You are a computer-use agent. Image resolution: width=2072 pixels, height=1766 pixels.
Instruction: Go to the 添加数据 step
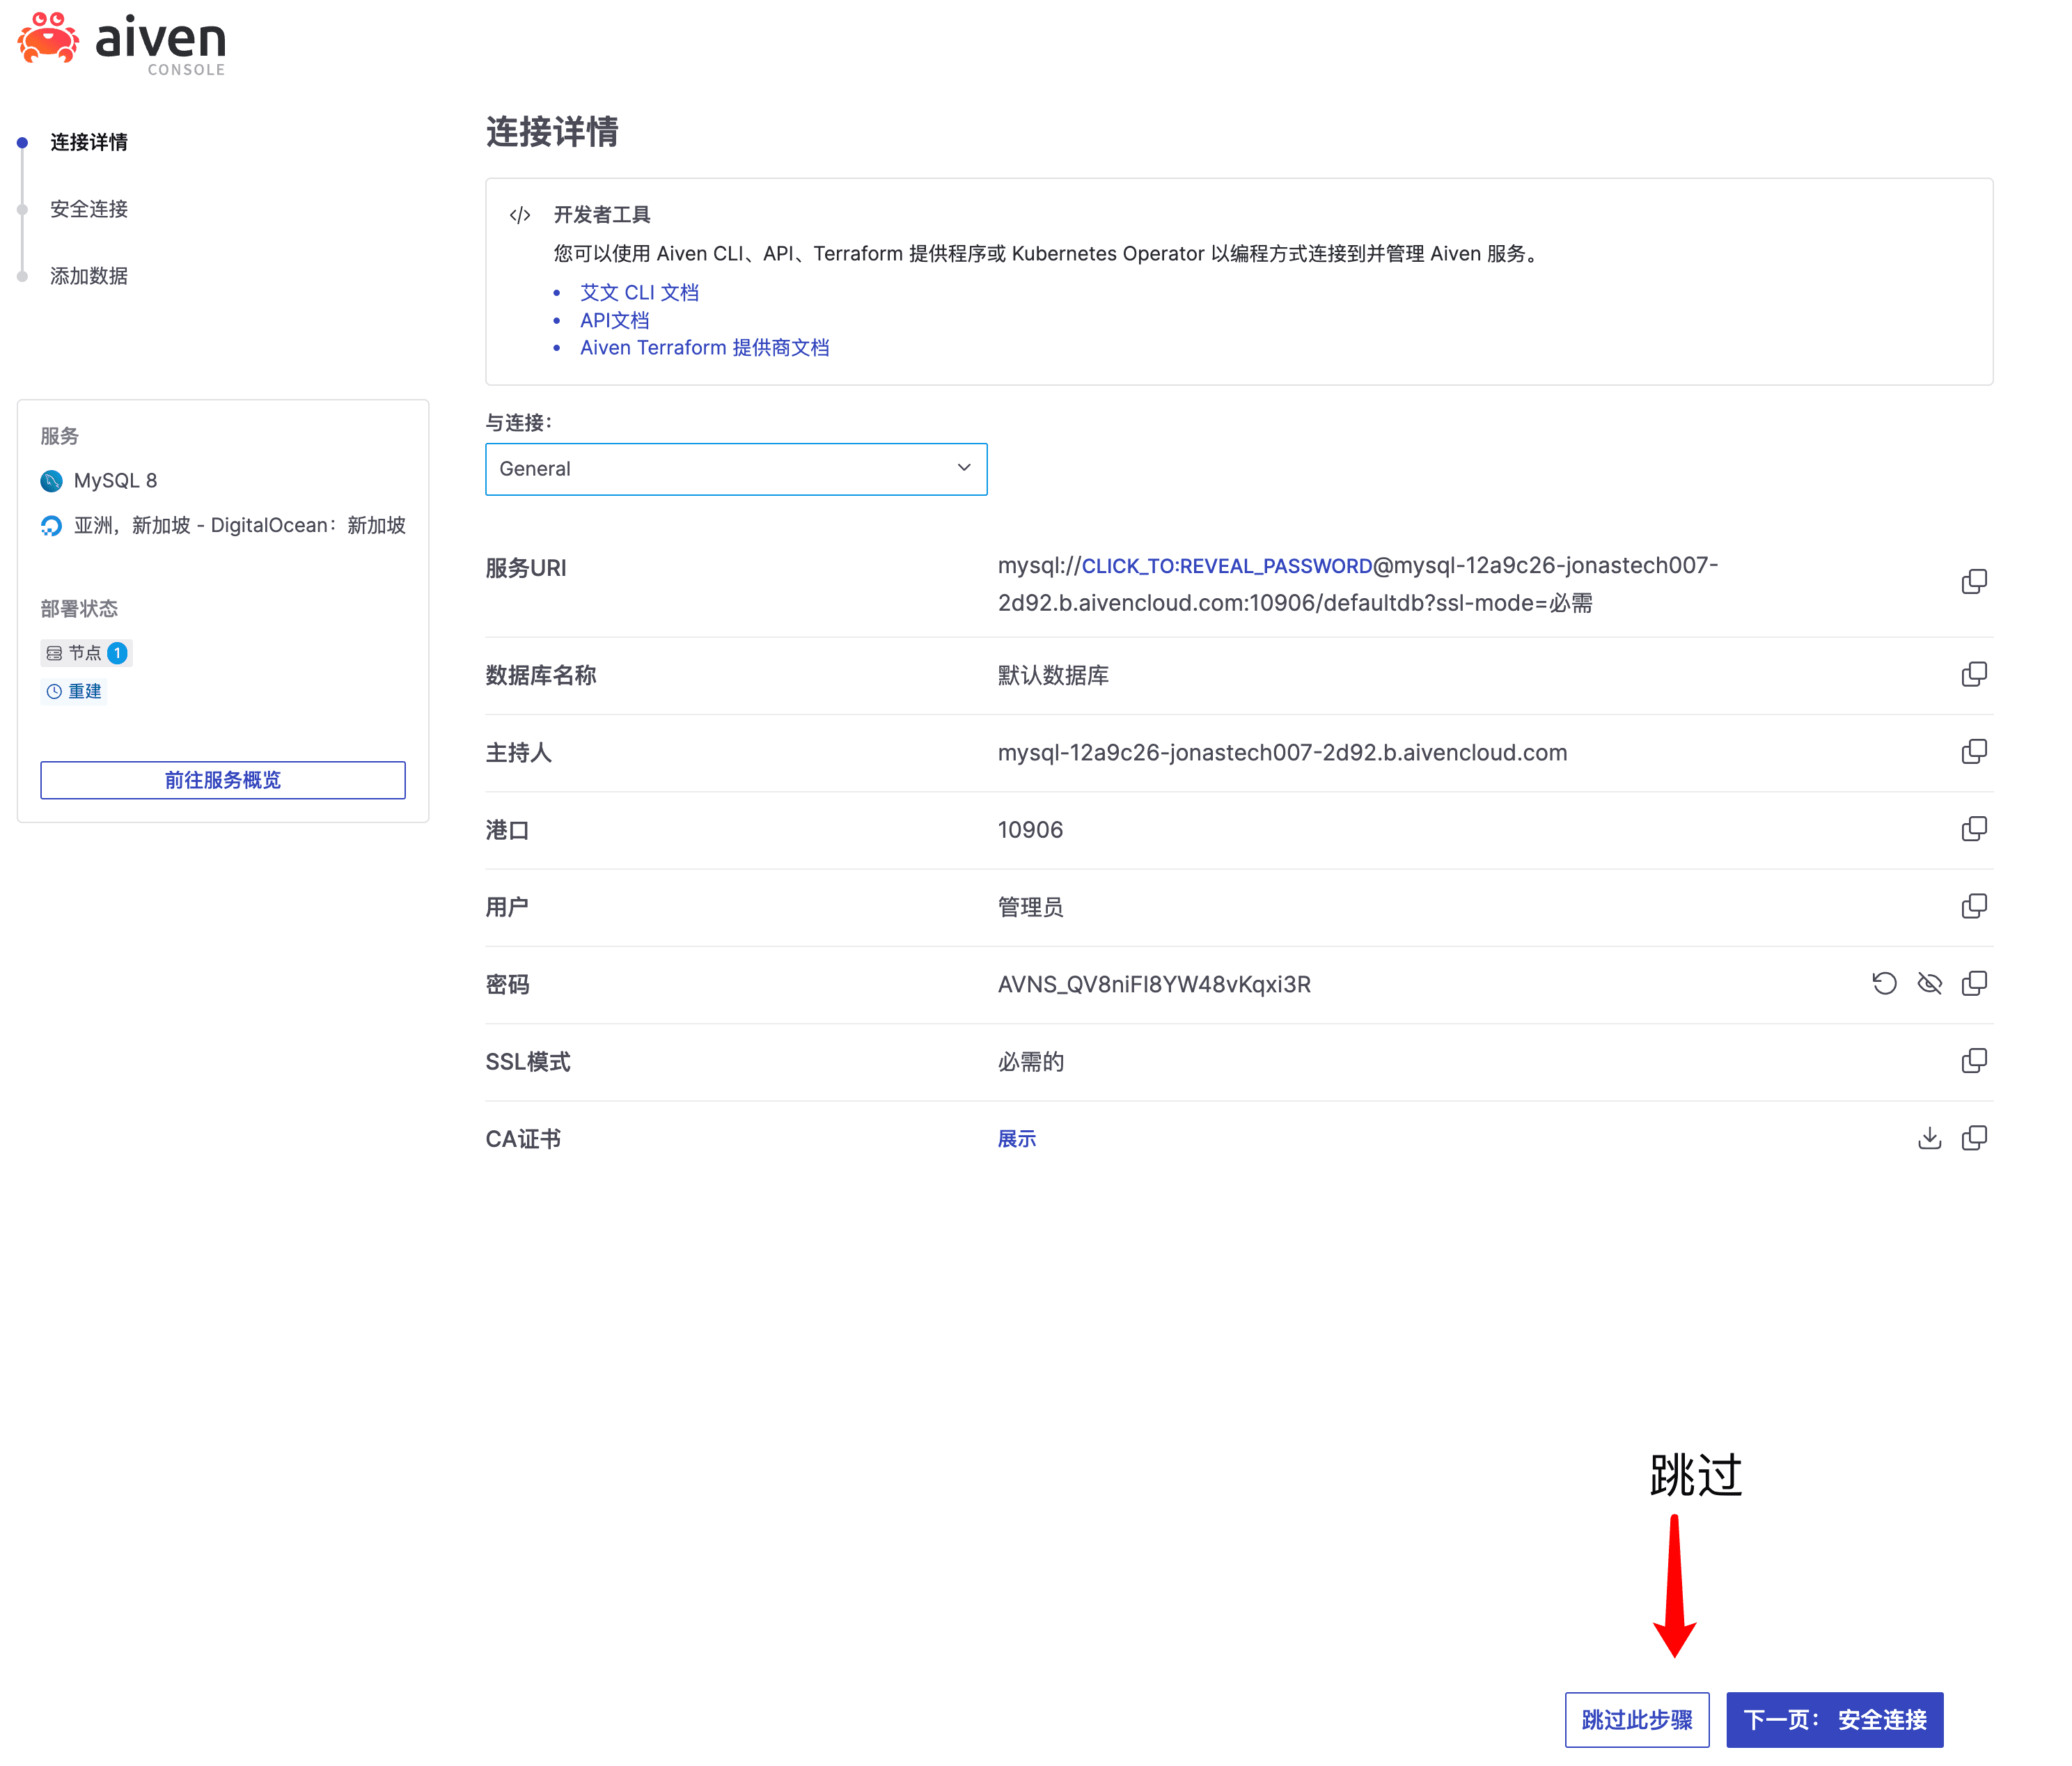(x=89, y=276)
